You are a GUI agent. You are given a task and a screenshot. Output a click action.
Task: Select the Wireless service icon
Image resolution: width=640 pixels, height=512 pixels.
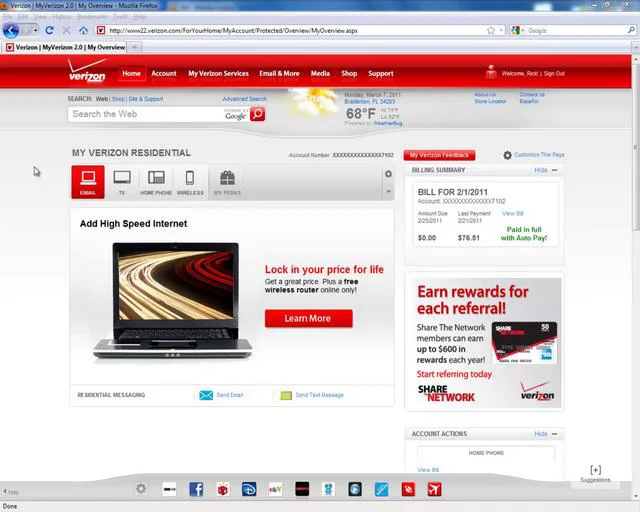(190, 183)
